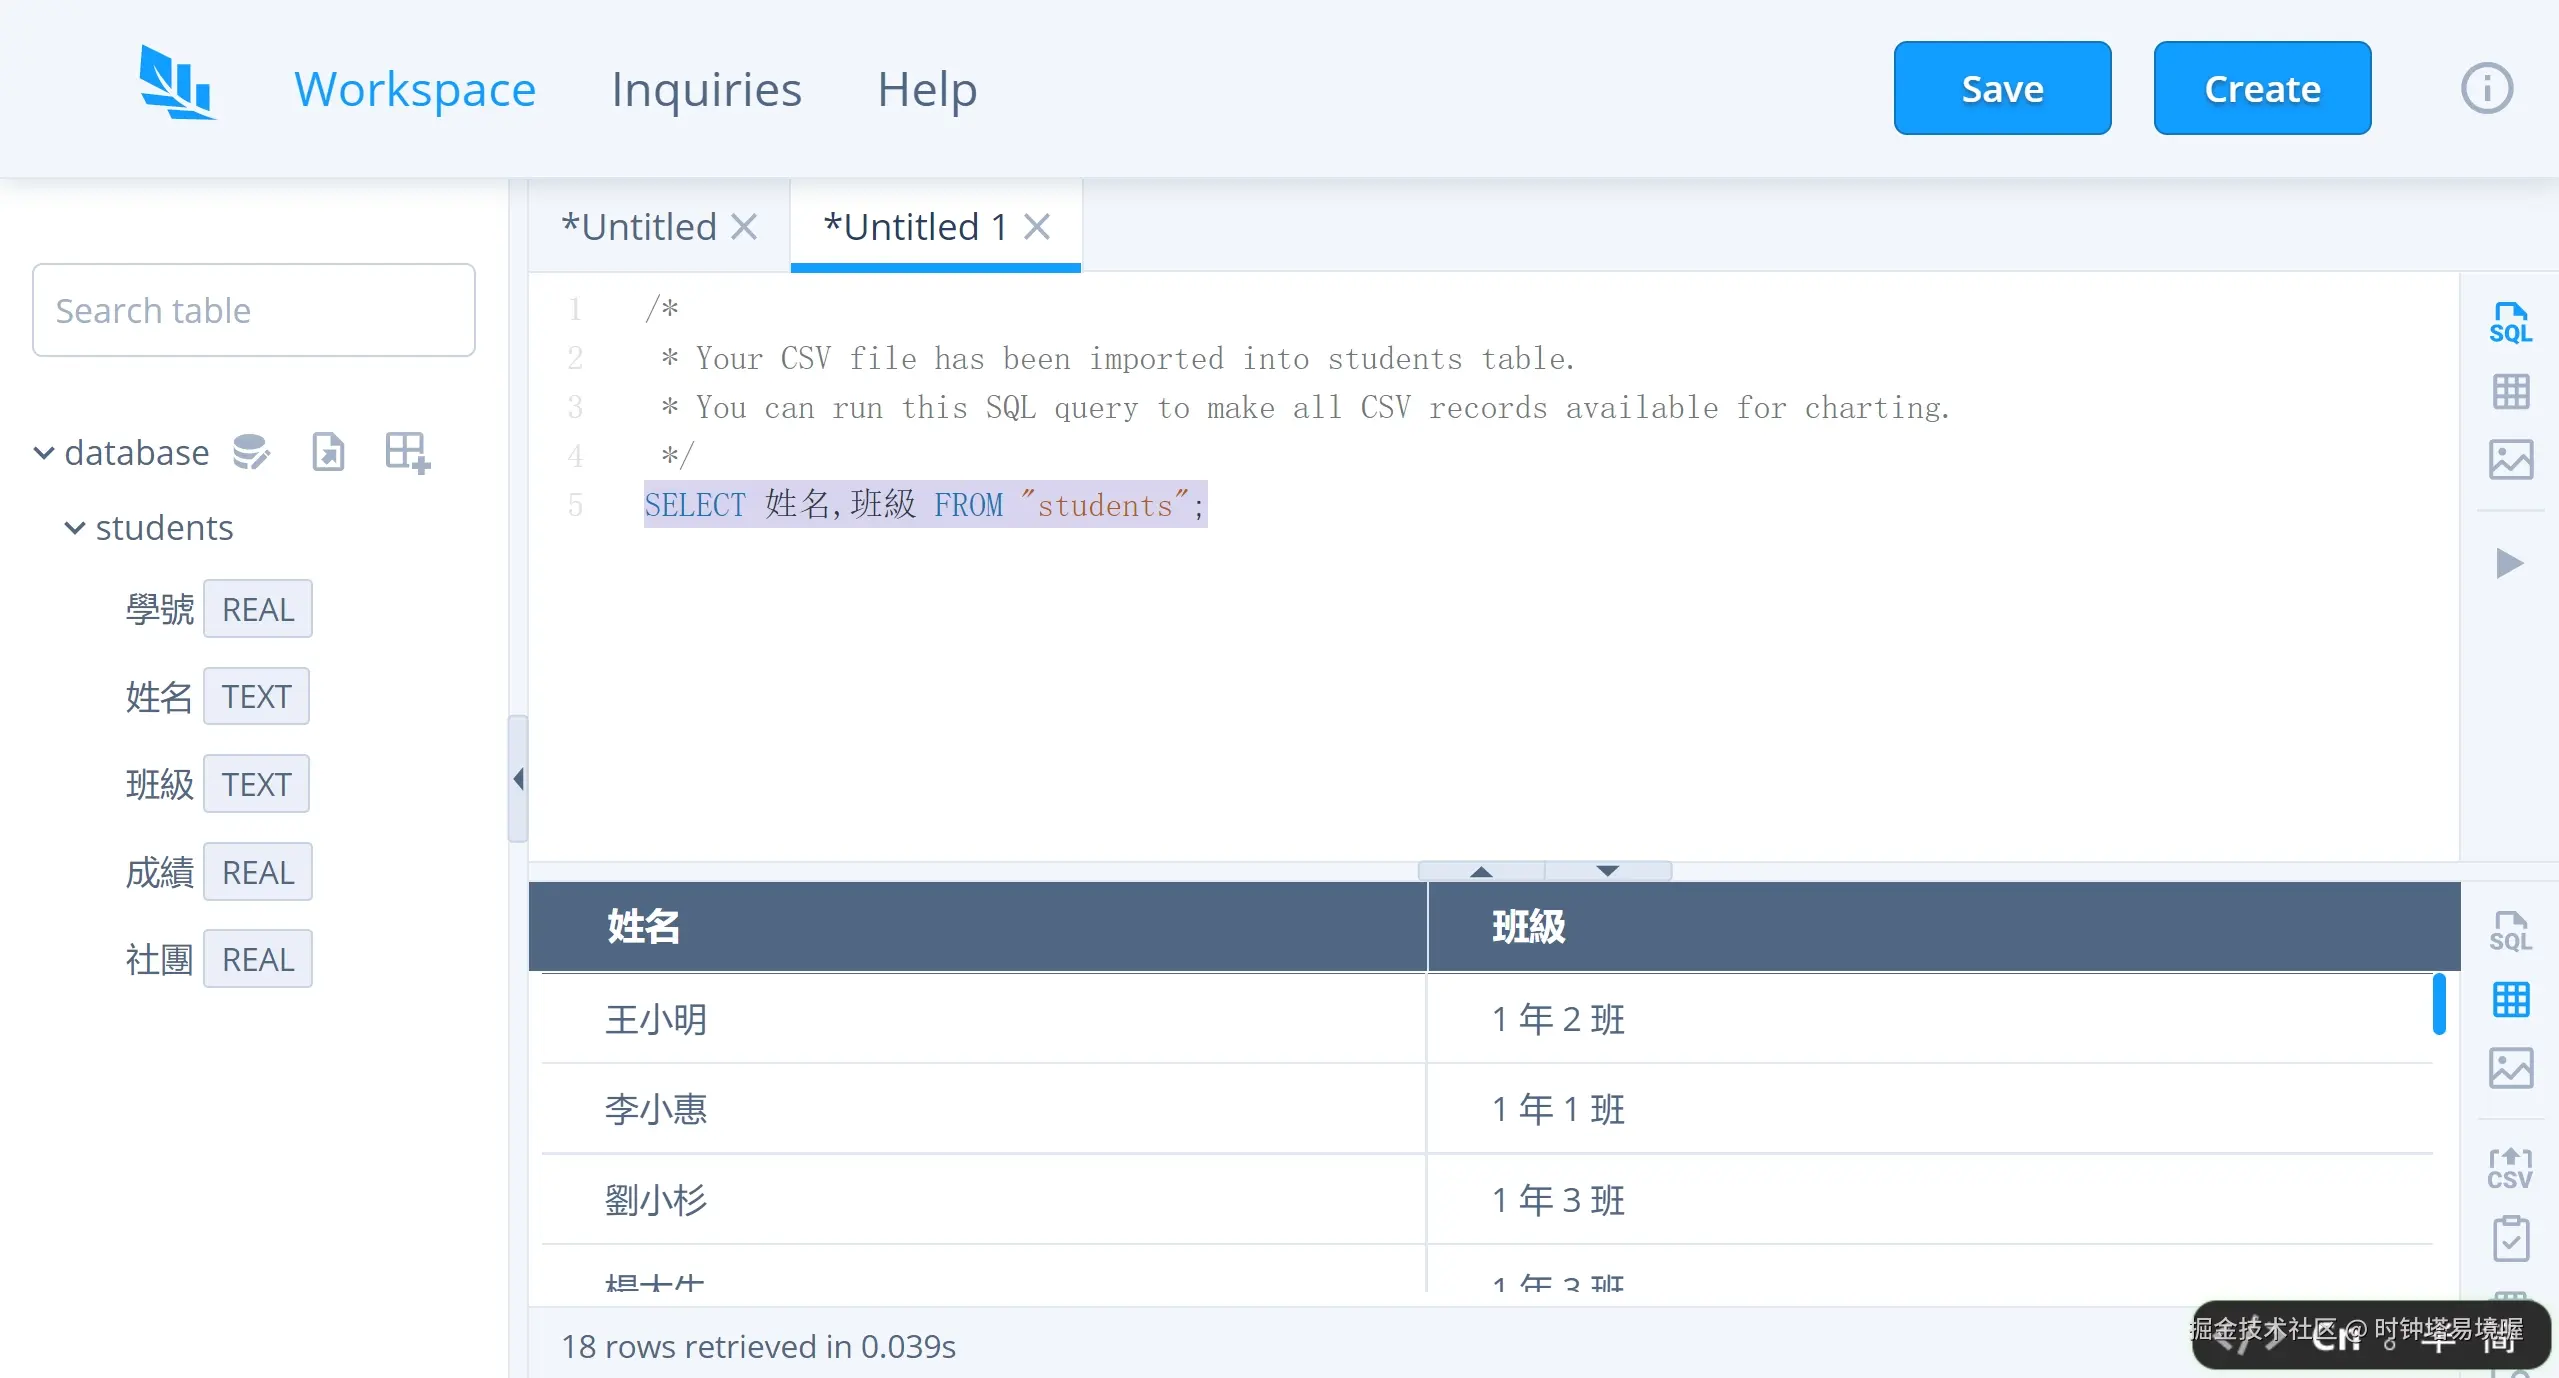The width and height of the screenshot is (2559, 1378).
Task: Collapse the database tree item
Action: pyautogui.click(x=43, y=452)
